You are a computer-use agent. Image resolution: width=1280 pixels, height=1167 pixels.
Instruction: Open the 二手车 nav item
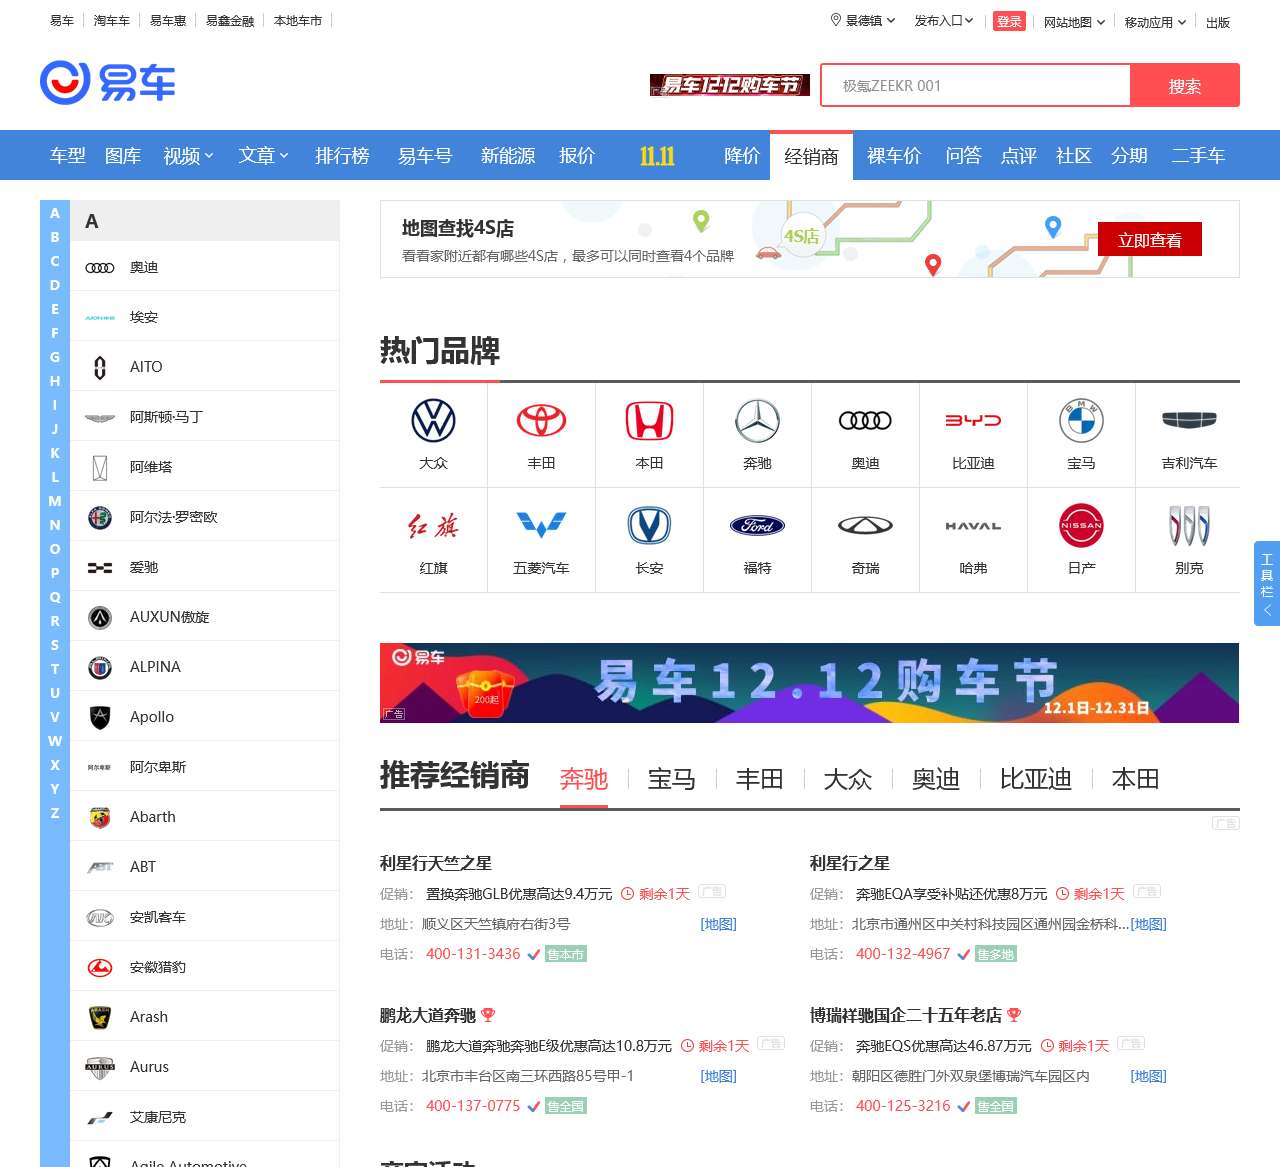point(1198,155)
